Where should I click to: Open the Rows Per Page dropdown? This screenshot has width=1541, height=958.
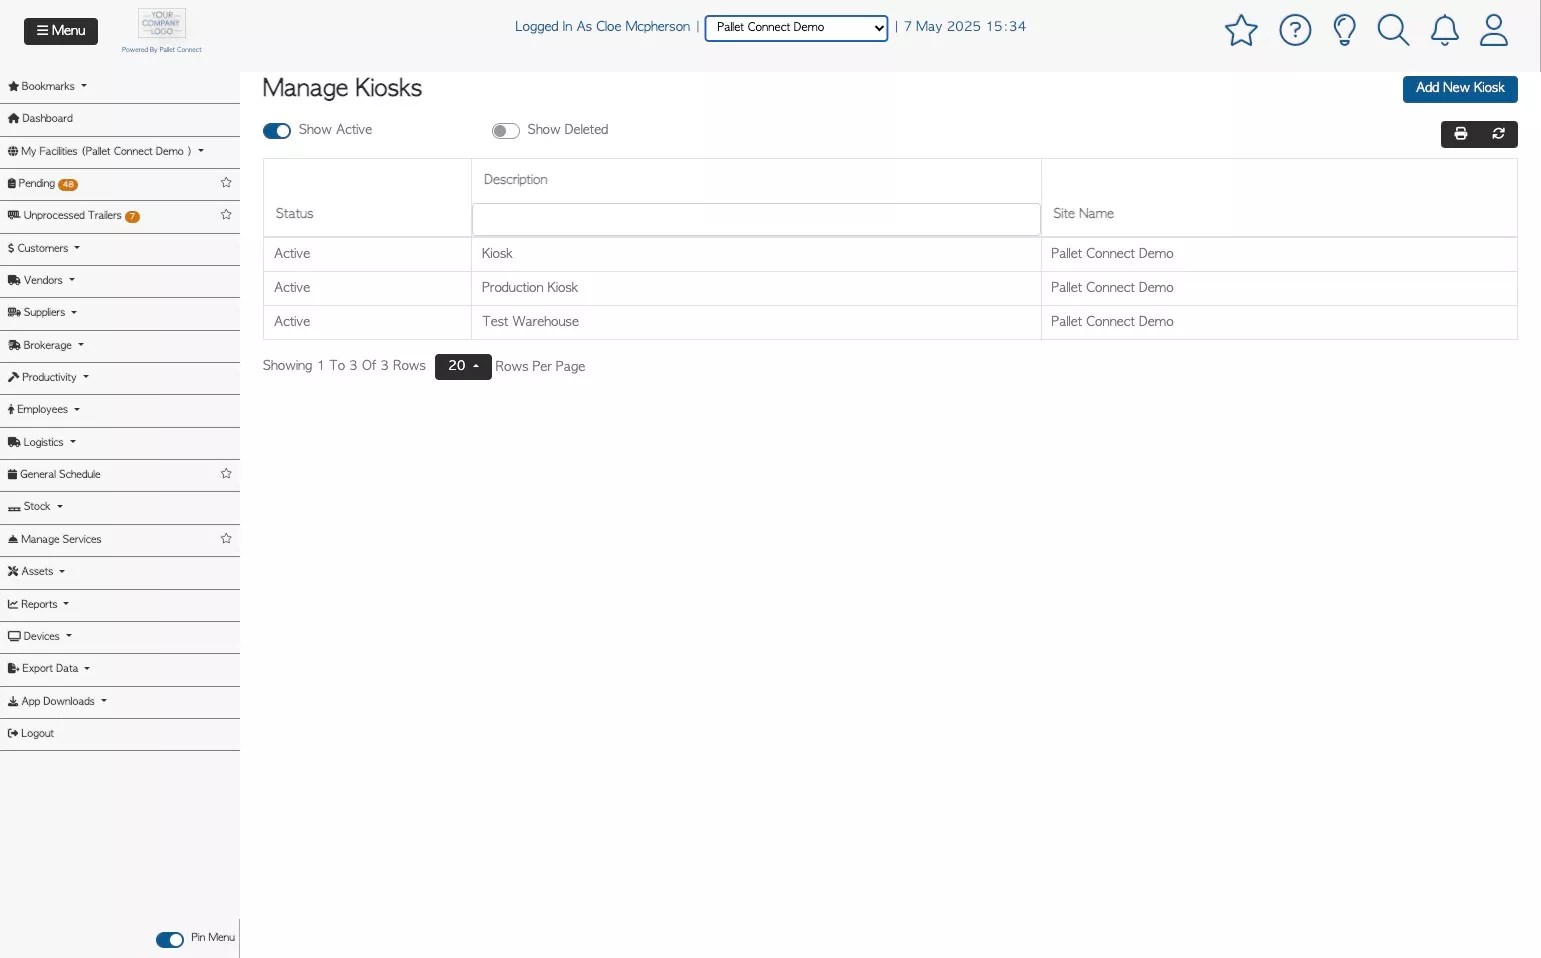[x=462, y=366]
